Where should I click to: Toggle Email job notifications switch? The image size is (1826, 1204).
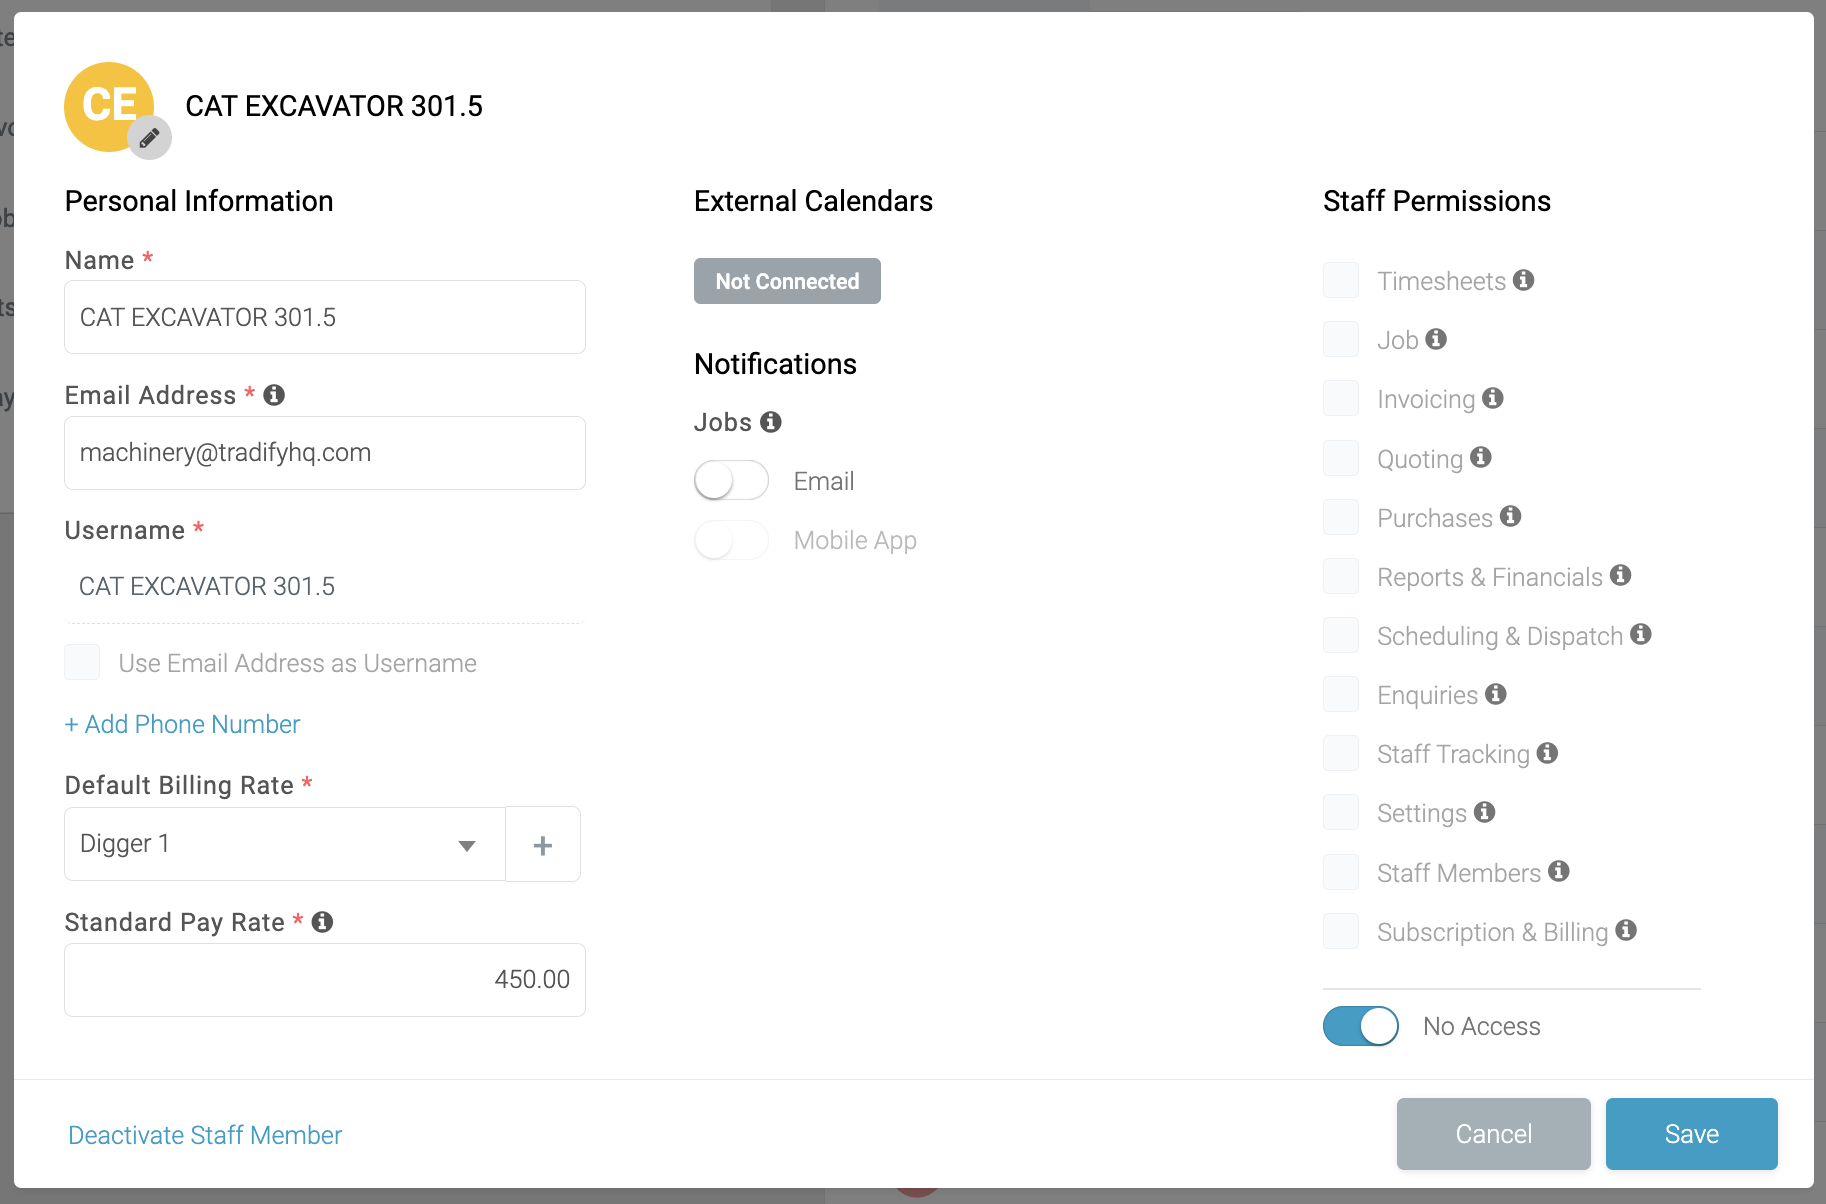731,481
